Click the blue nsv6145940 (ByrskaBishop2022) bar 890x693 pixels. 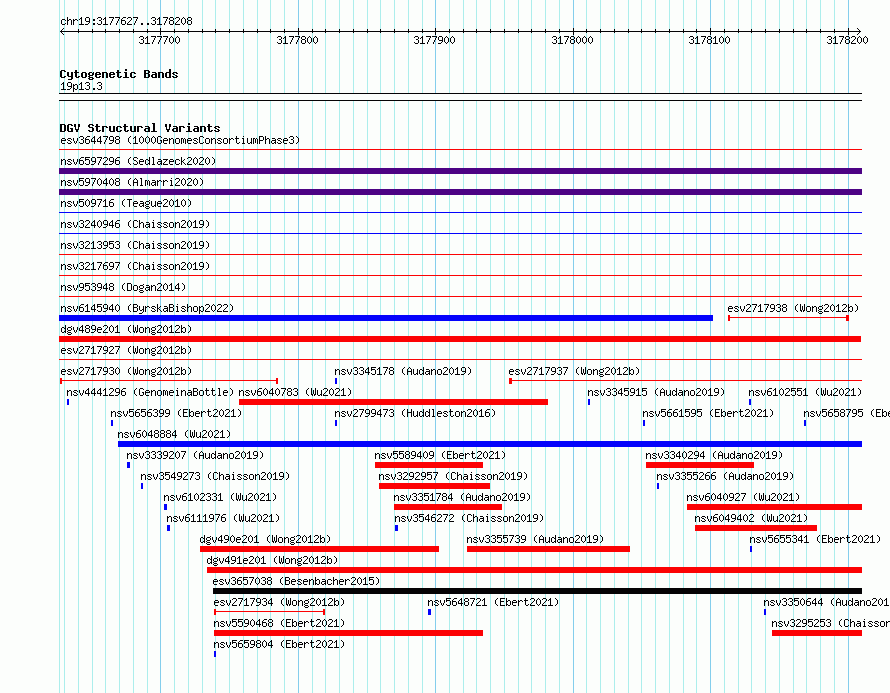click(x=386, y=318)
